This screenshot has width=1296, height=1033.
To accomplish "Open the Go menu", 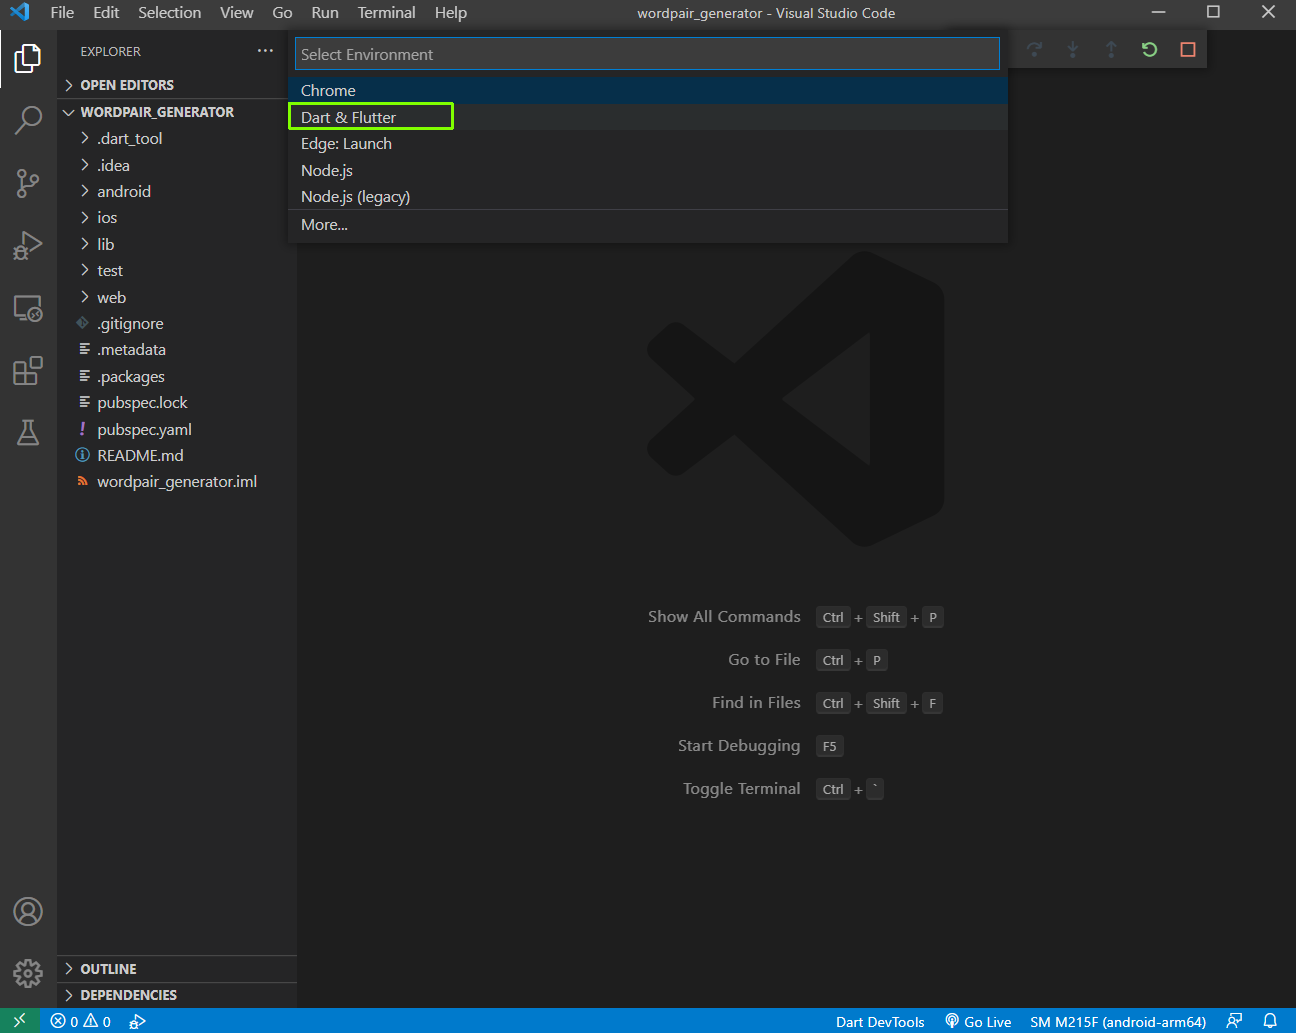I will coord(282,12).
